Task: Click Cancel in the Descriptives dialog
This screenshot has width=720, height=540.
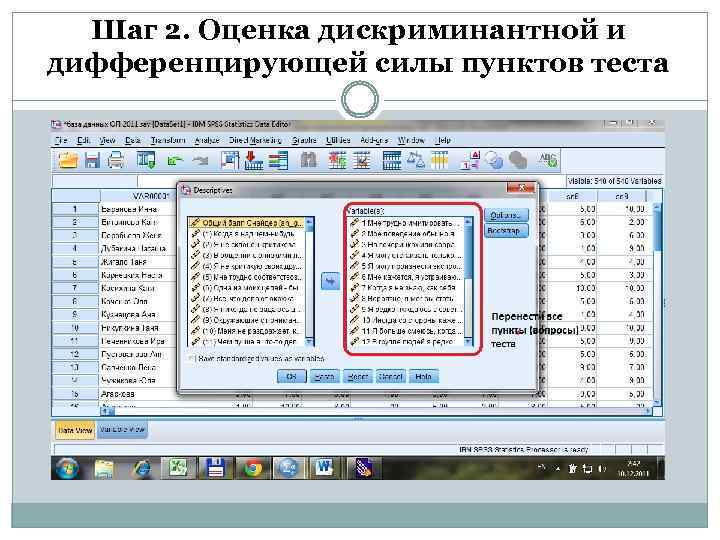Action: pyautogui.click(x=390, y=377)
